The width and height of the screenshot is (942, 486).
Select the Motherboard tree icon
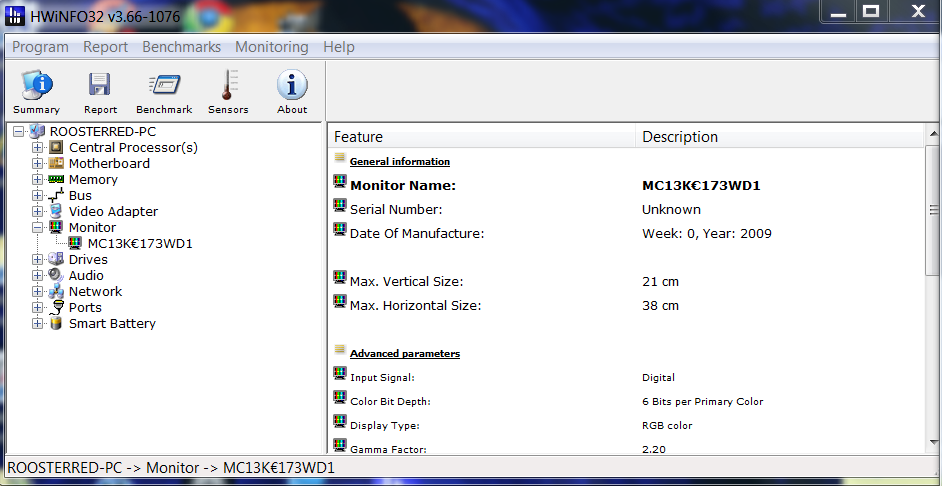pos(56,163)
